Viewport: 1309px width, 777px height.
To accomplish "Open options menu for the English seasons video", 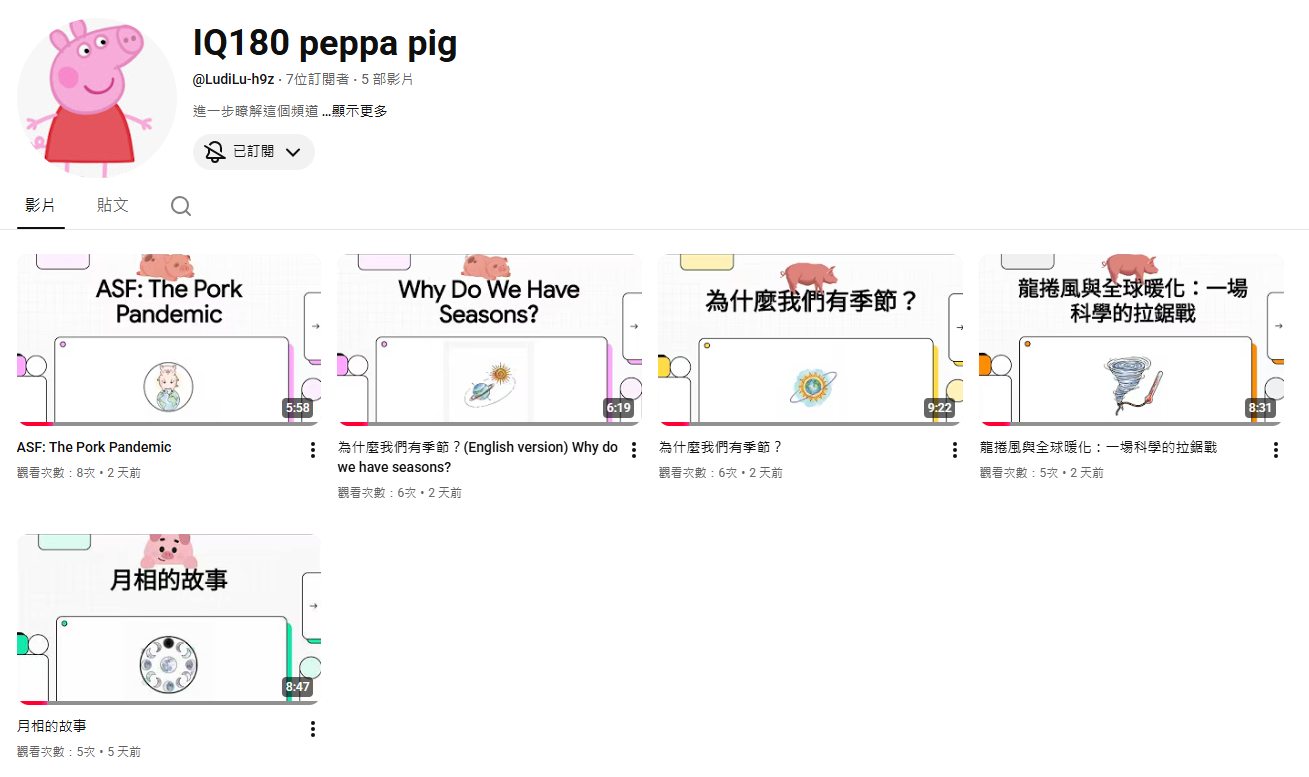I will (634, 450).
